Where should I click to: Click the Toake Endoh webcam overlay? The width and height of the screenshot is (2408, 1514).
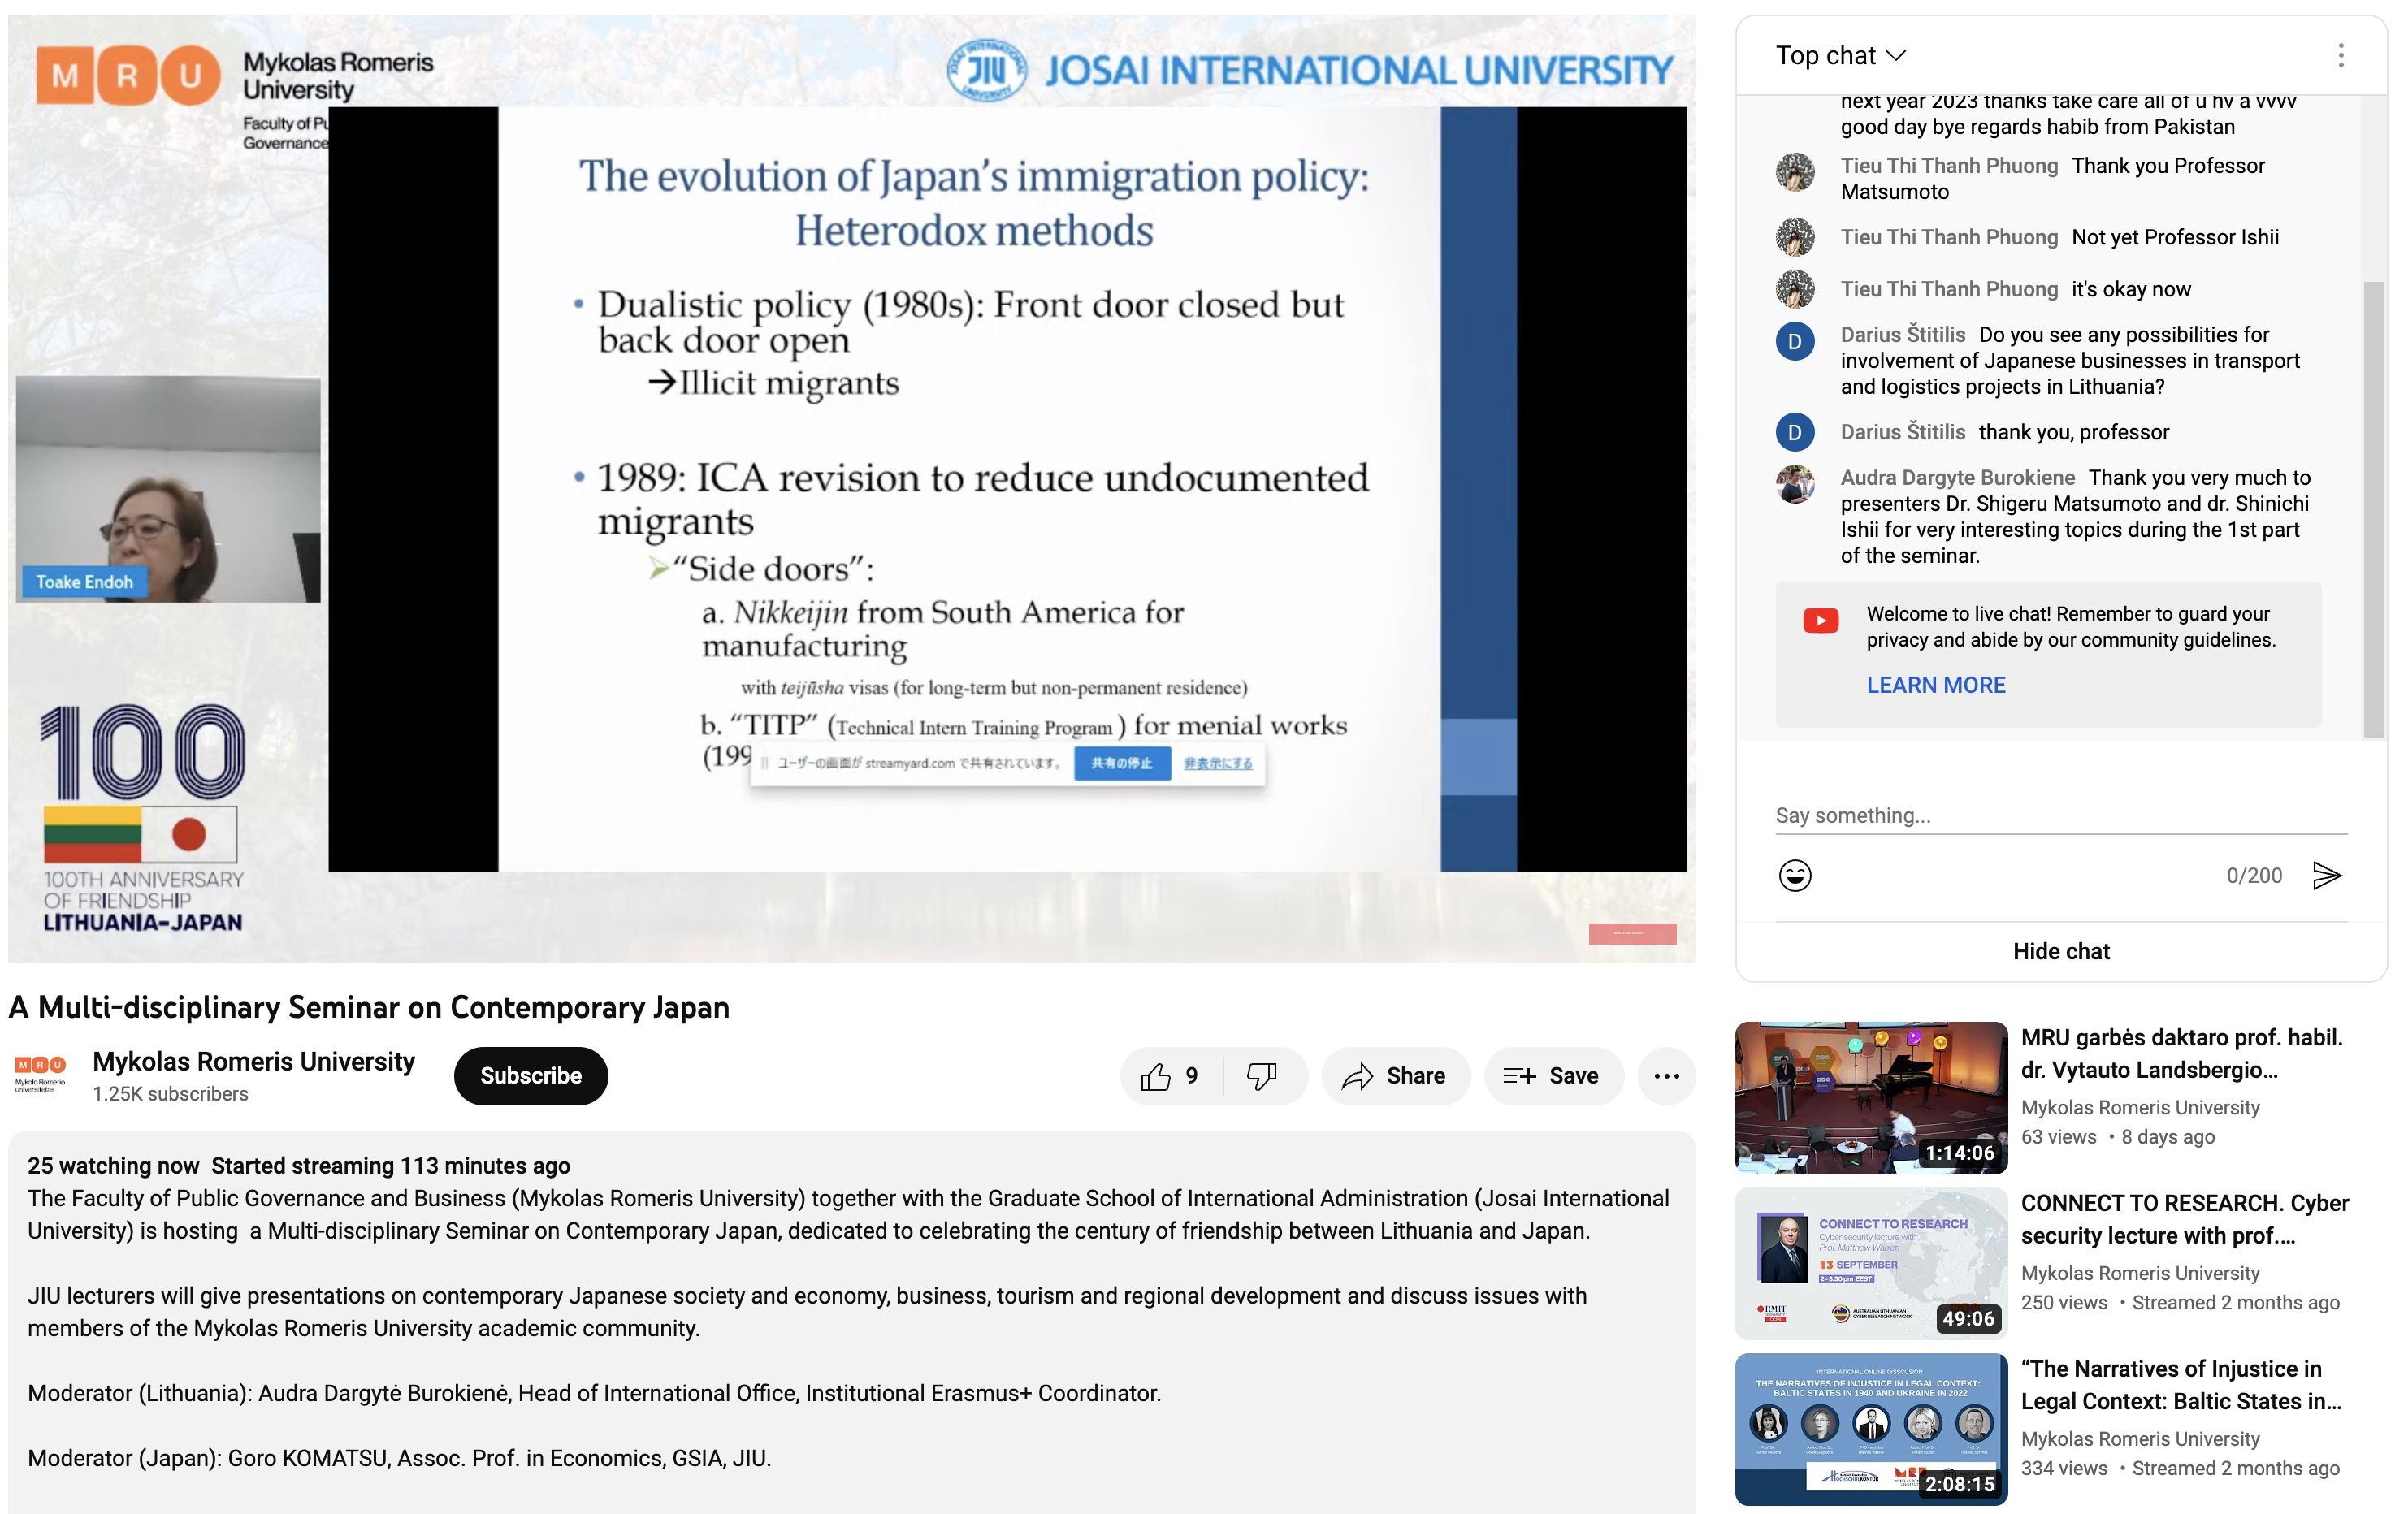tap(168, 489)
